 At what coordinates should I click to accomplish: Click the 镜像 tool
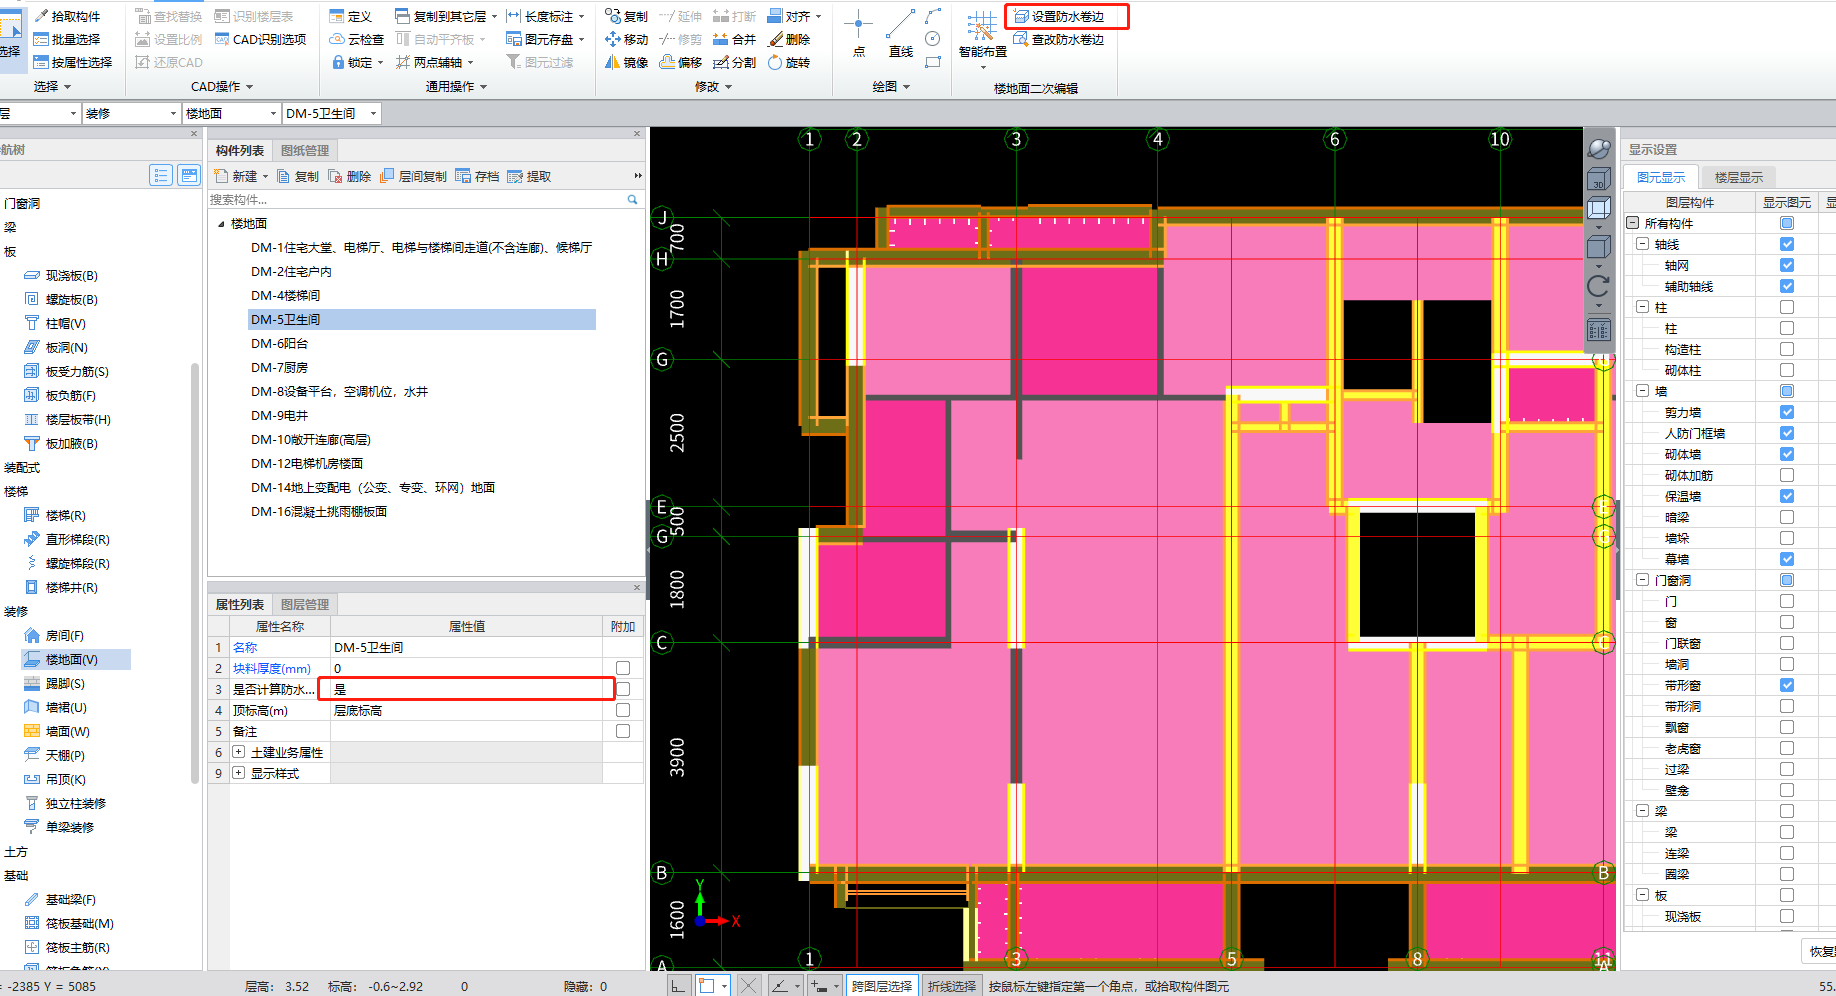coord(626,62)
